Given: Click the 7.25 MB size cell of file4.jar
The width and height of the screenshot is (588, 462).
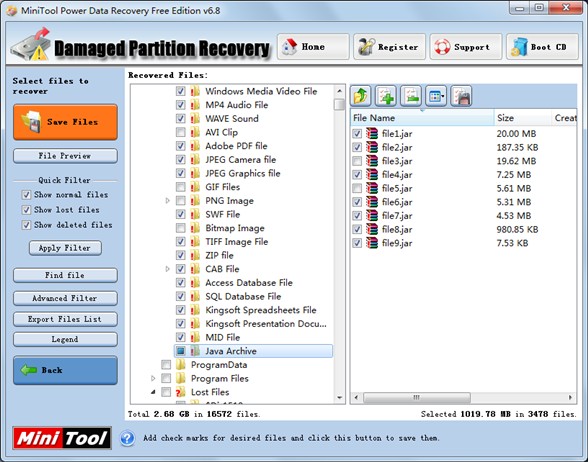Looking at the screenshot, I should [x=514, y=175].
